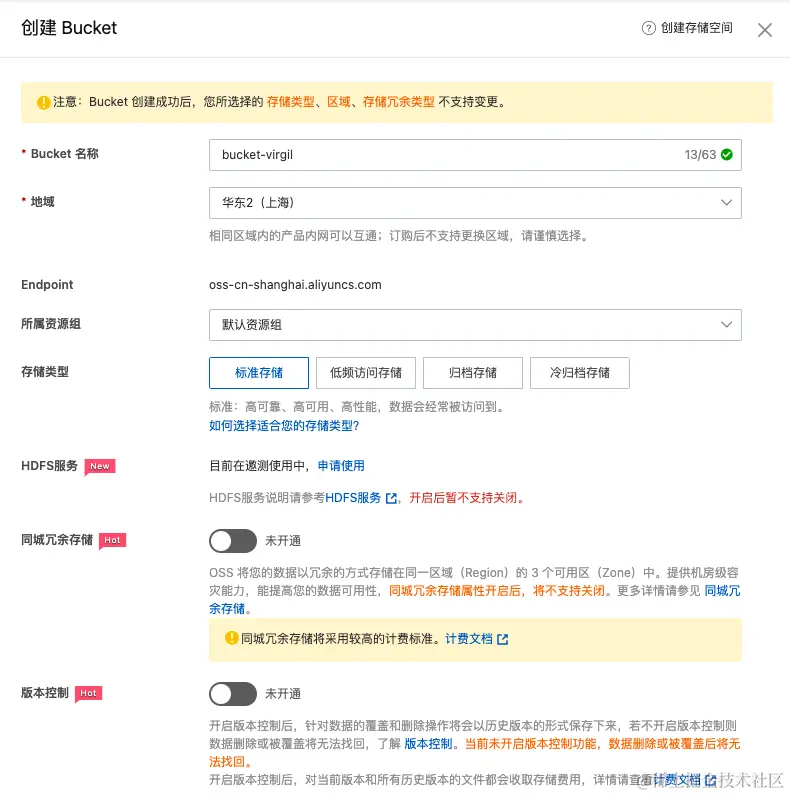
Task: Click the Hot badge beside 同城冗余存储
Action: (112, 540)
